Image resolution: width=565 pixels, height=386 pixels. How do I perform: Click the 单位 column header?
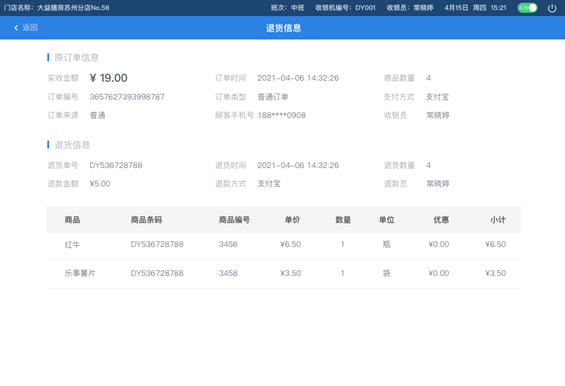(386, 219)
